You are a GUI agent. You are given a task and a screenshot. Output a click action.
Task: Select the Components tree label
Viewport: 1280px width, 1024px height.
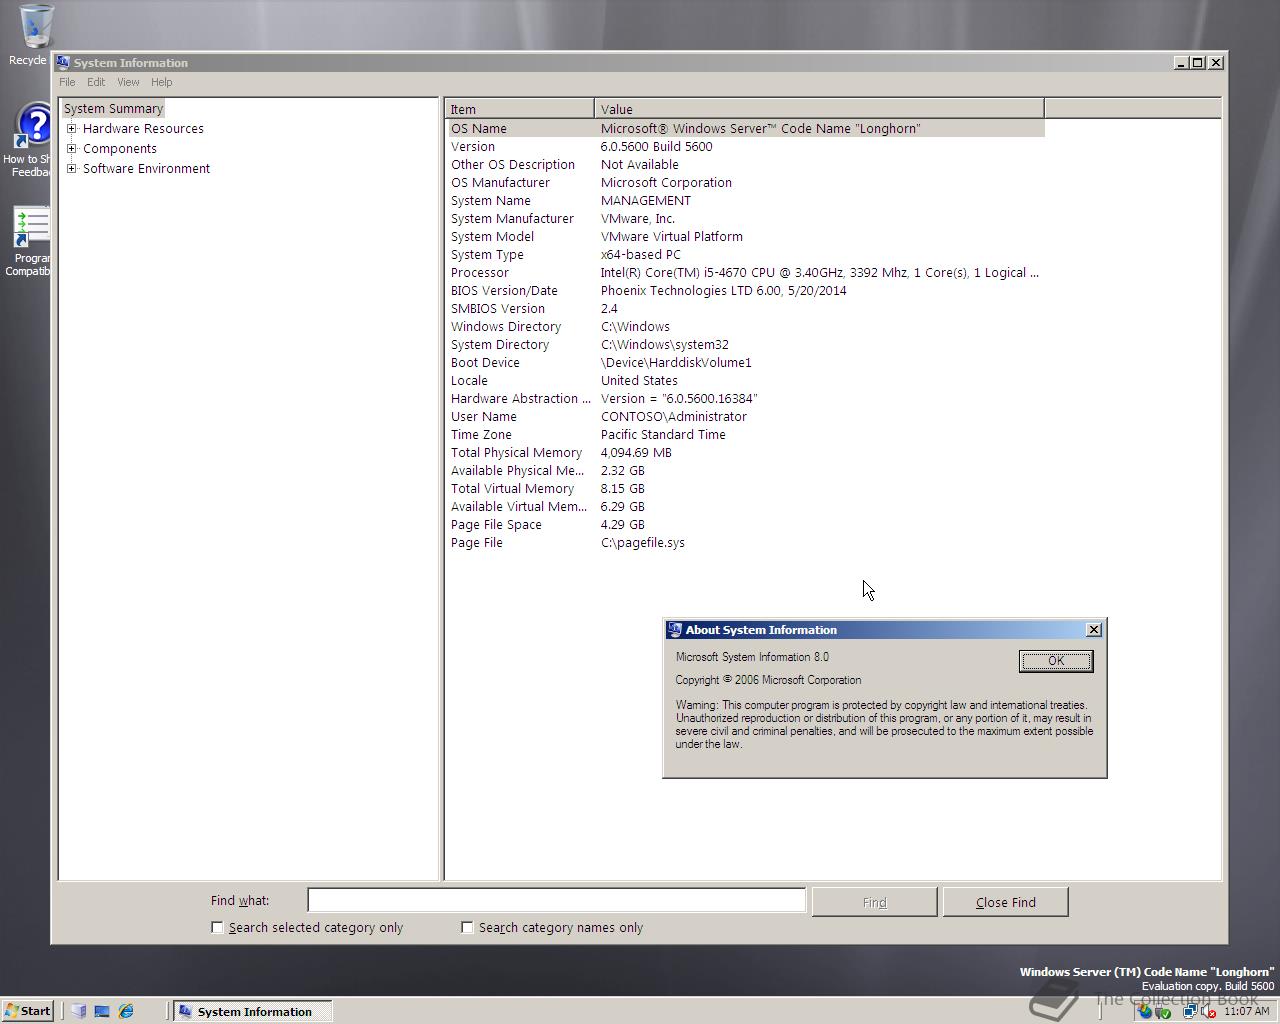tap(120, 148)
